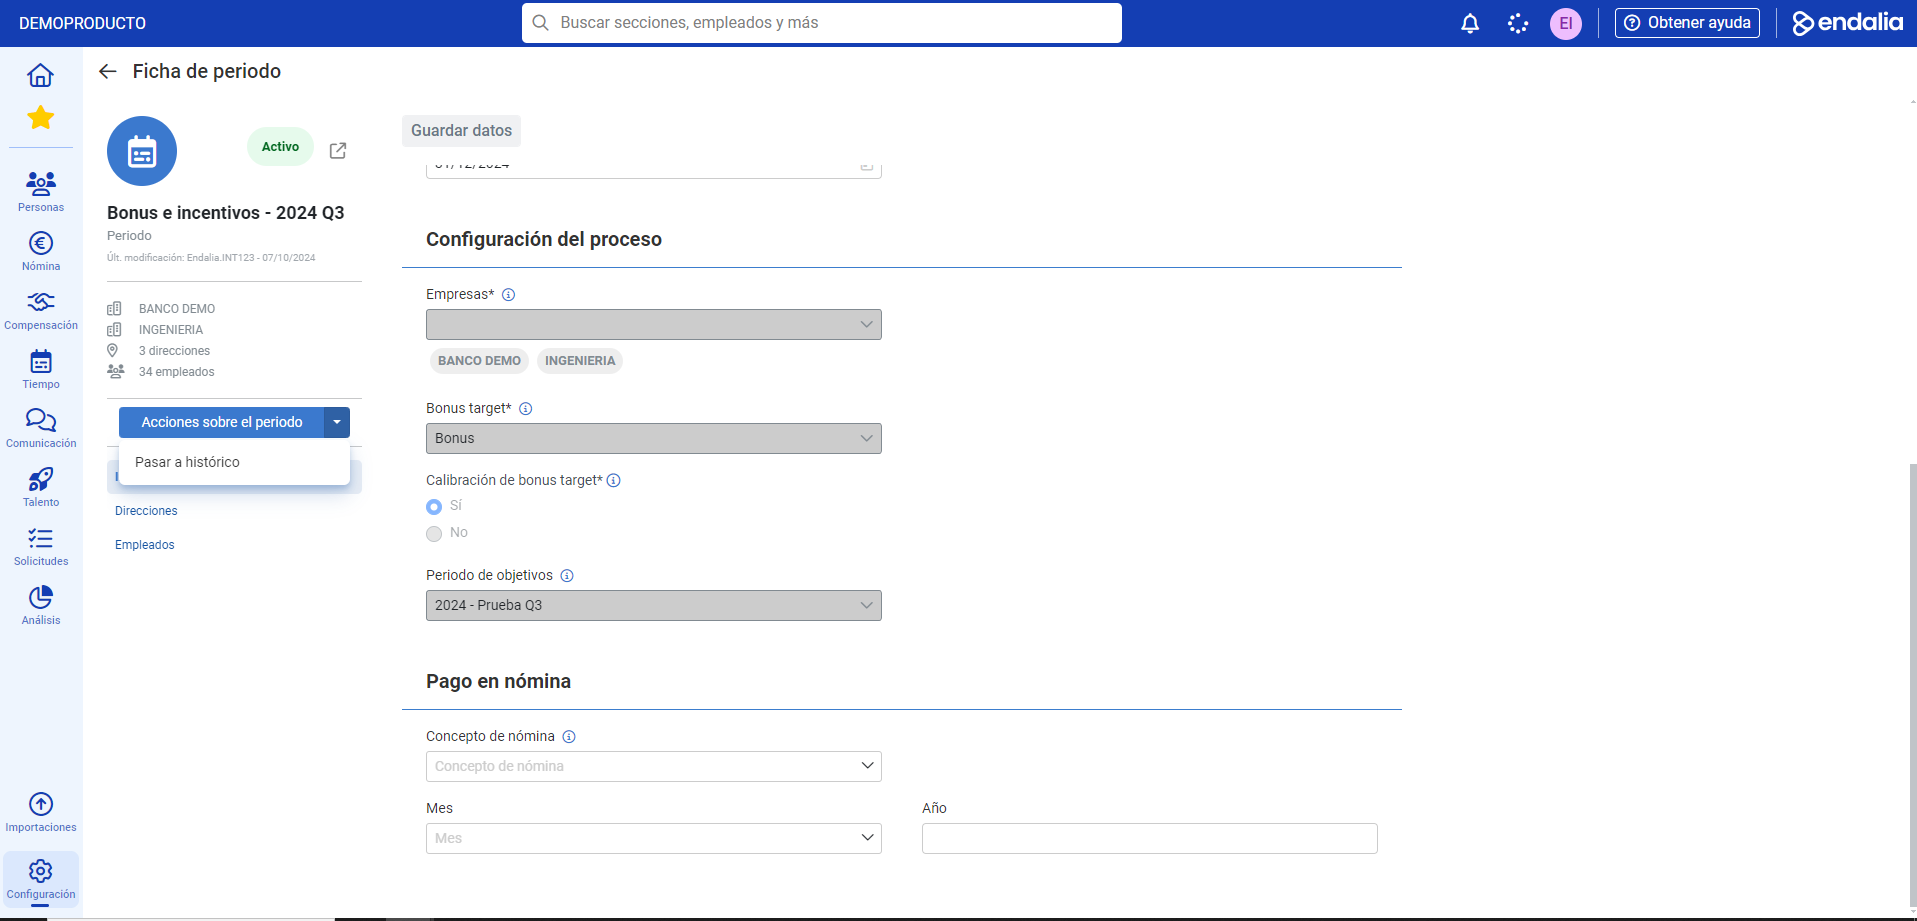
Task: Click Obtener ayuda button
Action: tap(1687, 23)
